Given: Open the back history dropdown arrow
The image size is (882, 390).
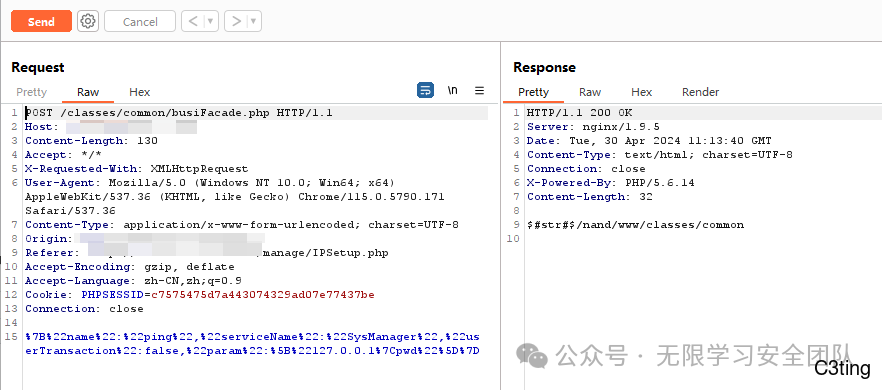Looking at the screenshot, I should pyautogui.click(x=211, y=21).
